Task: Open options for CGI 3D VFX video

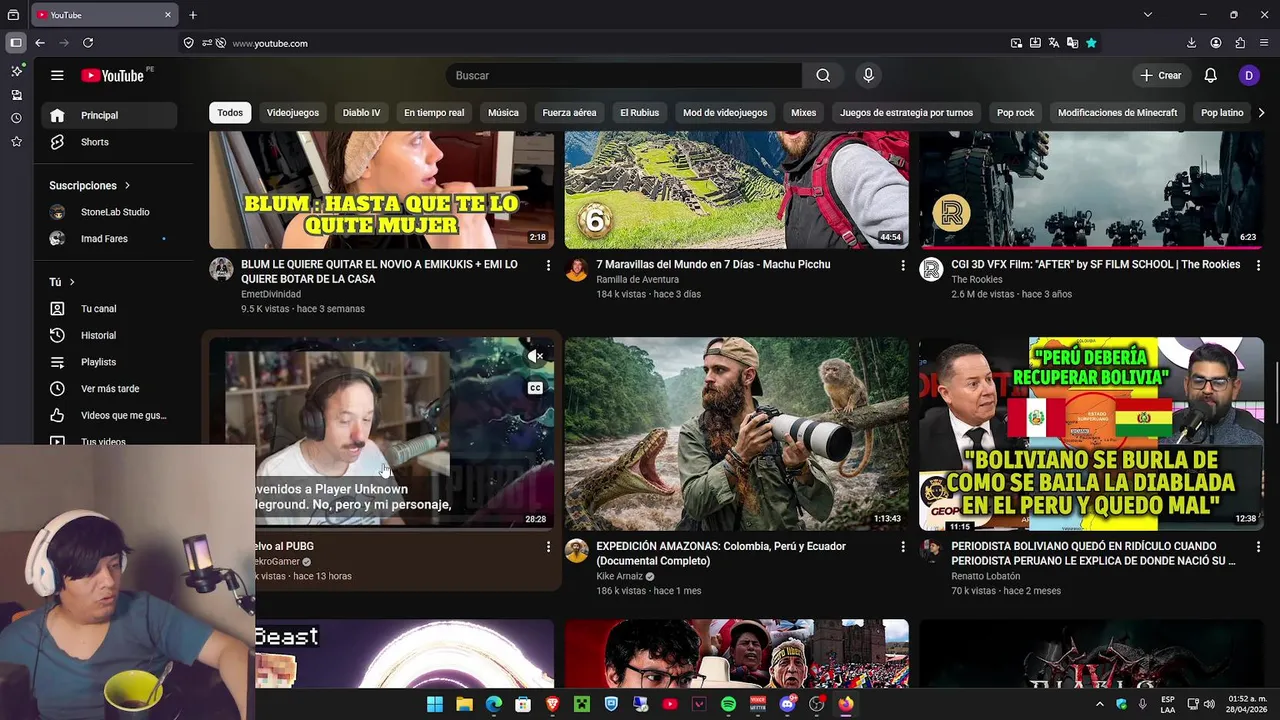Action: [x=1258, y=265]
